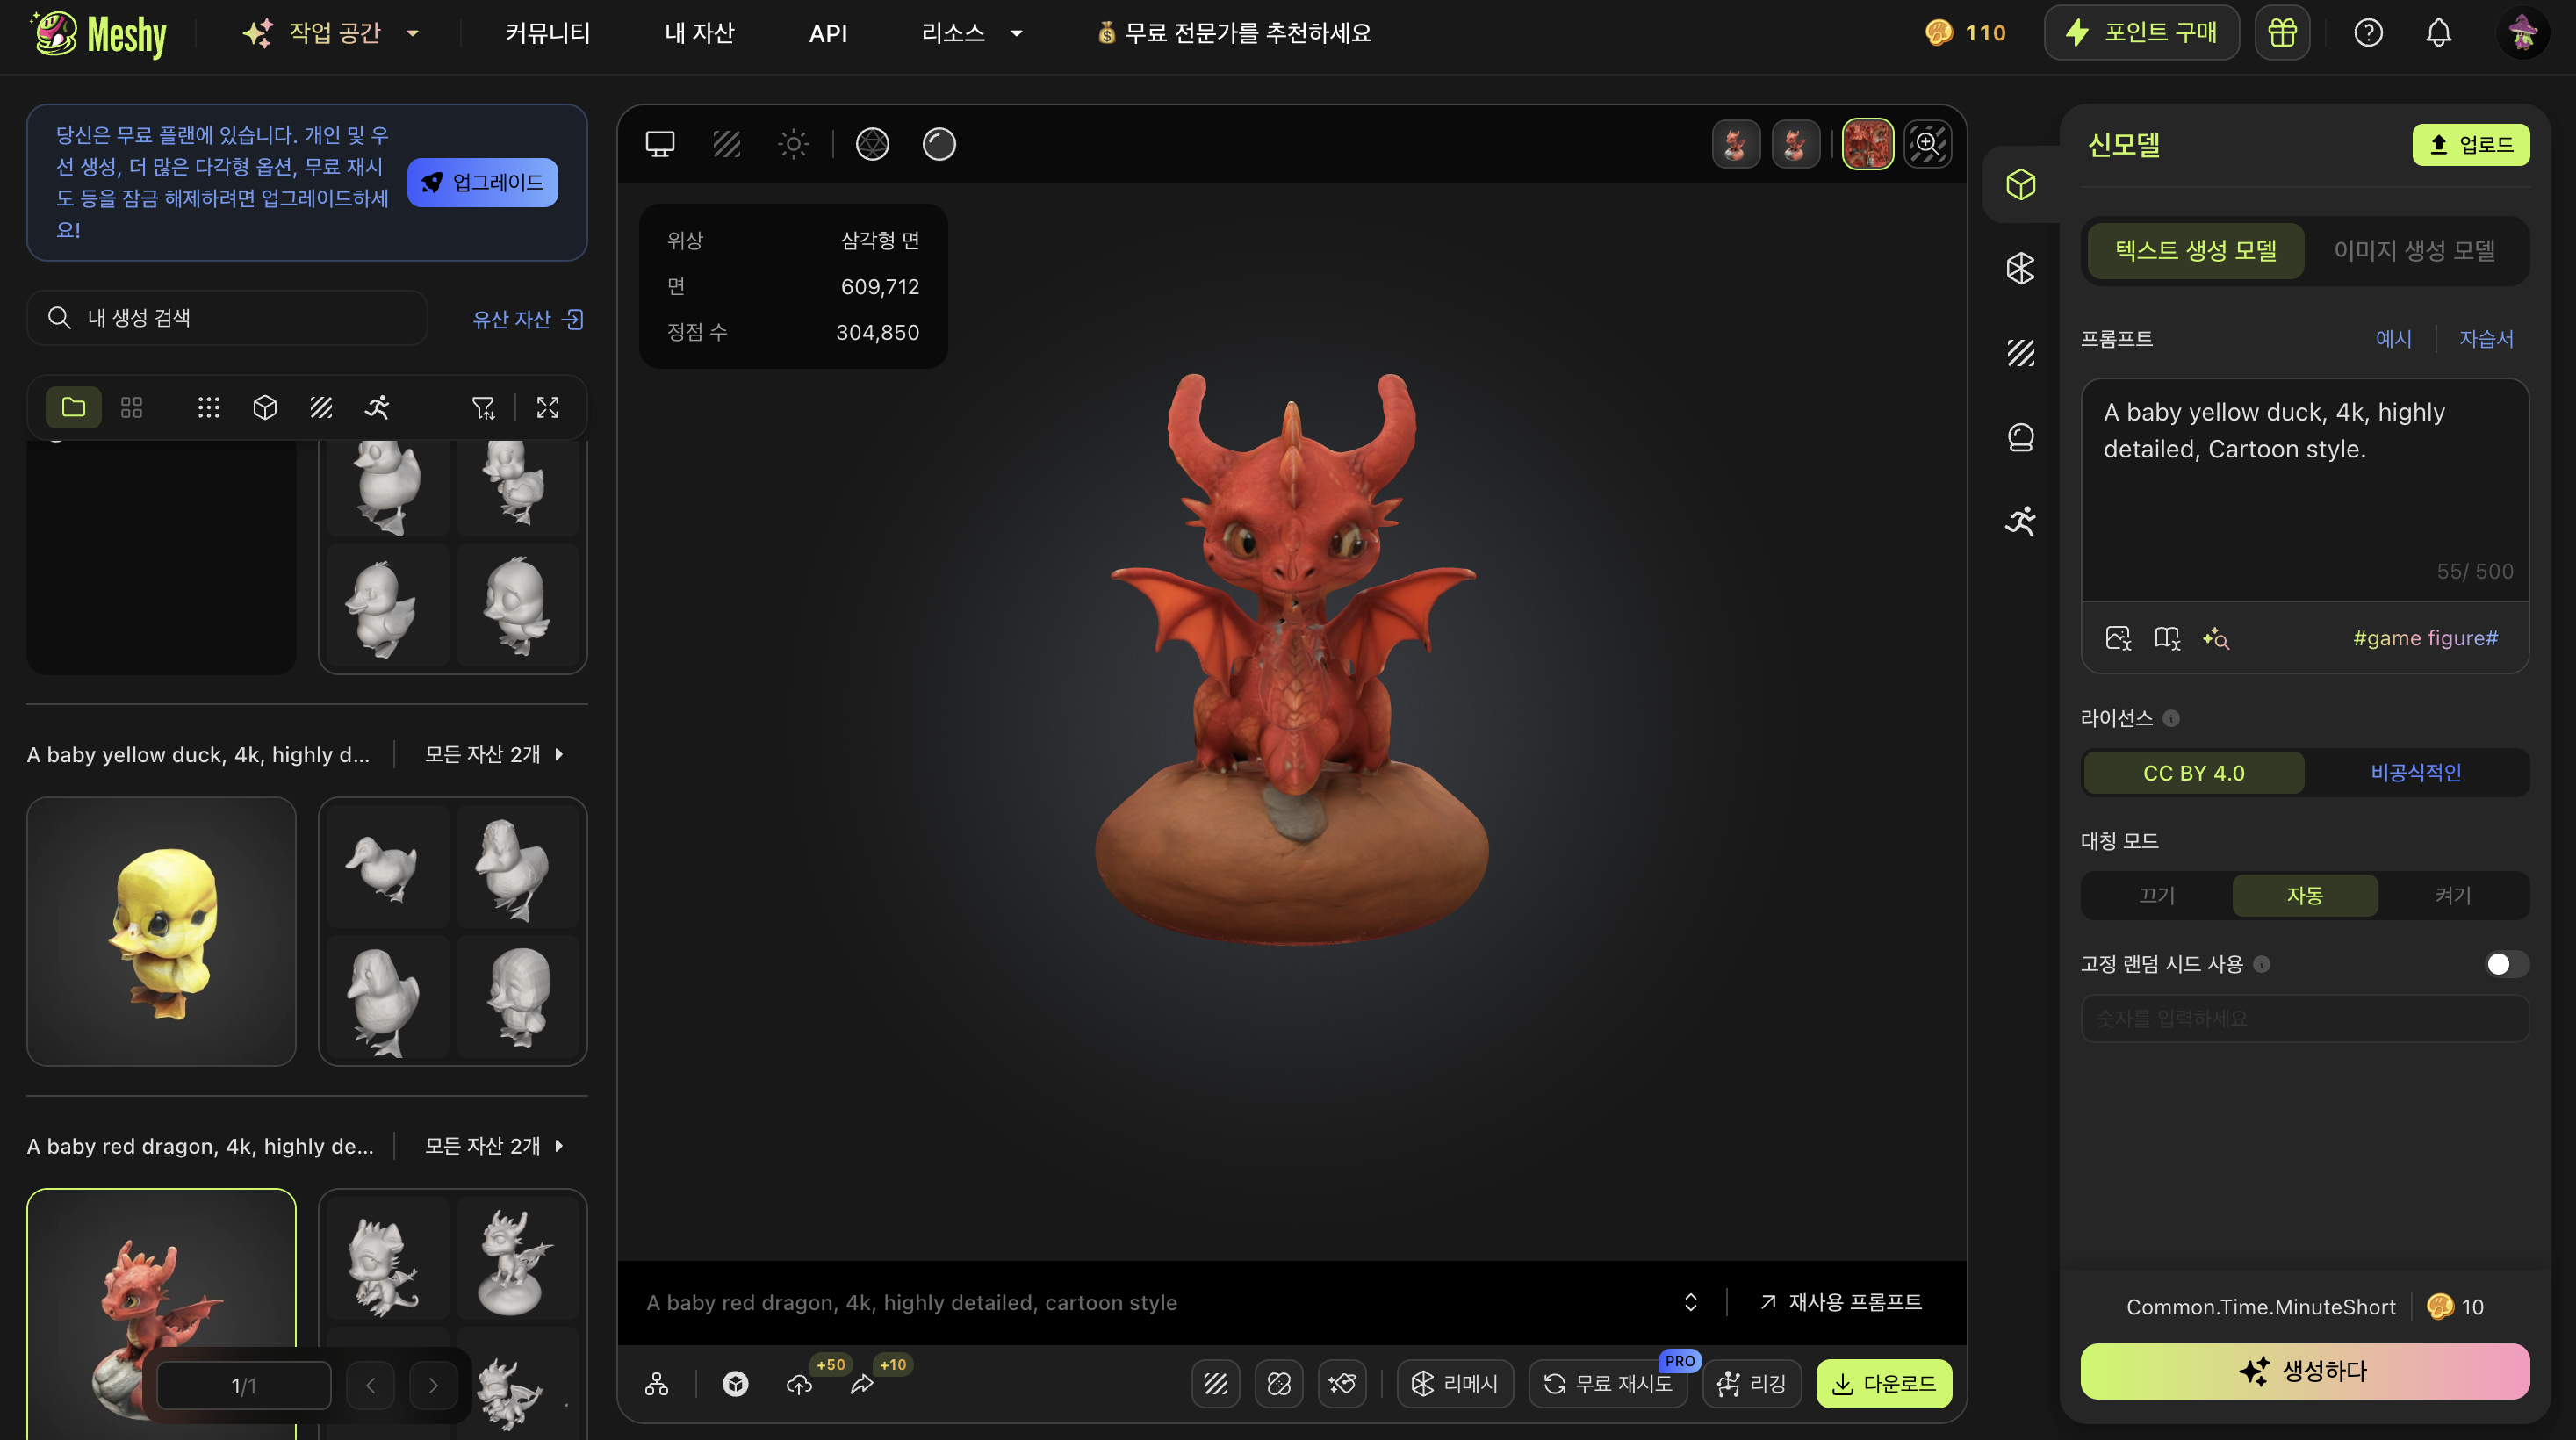This screenshot has width=2576, height=1440.
Task: Filter assets by texture stripes icon
Action: (321, 407)
